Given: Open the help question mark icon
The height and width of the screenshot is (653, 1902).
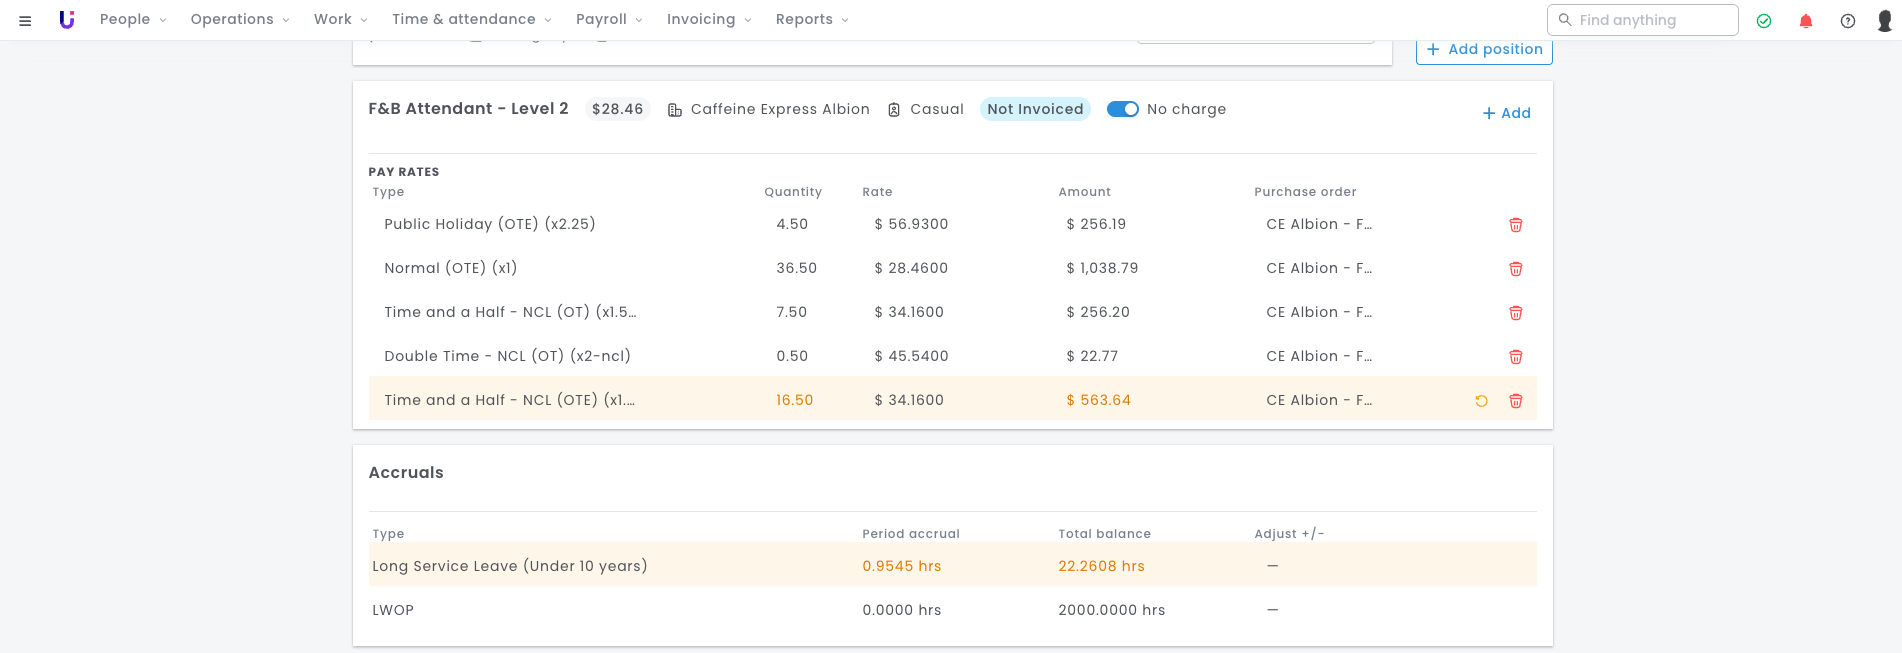Looking at the screenshot, I should click(x=1848, y=20).
